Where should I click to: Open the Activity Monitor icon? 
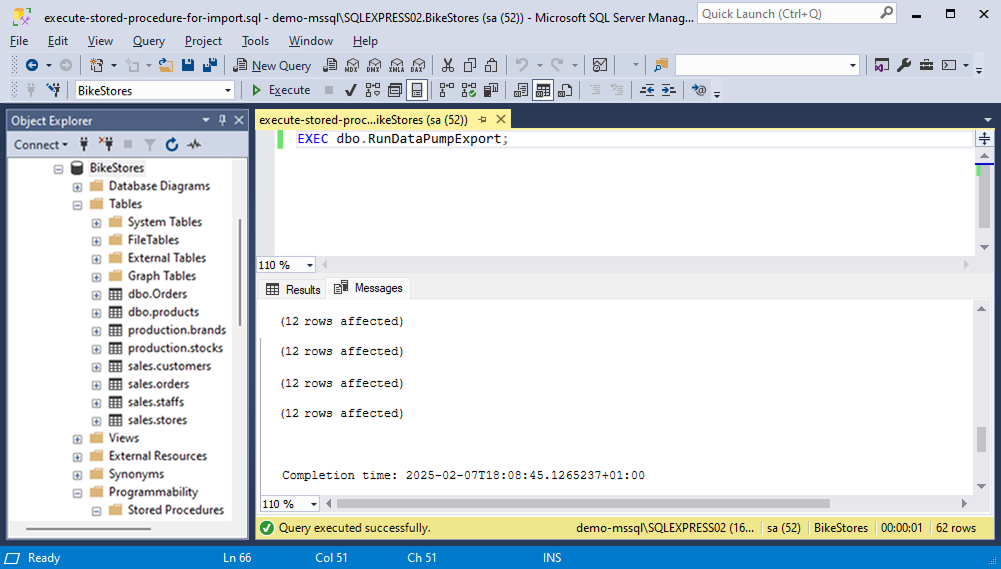(599, 65)
